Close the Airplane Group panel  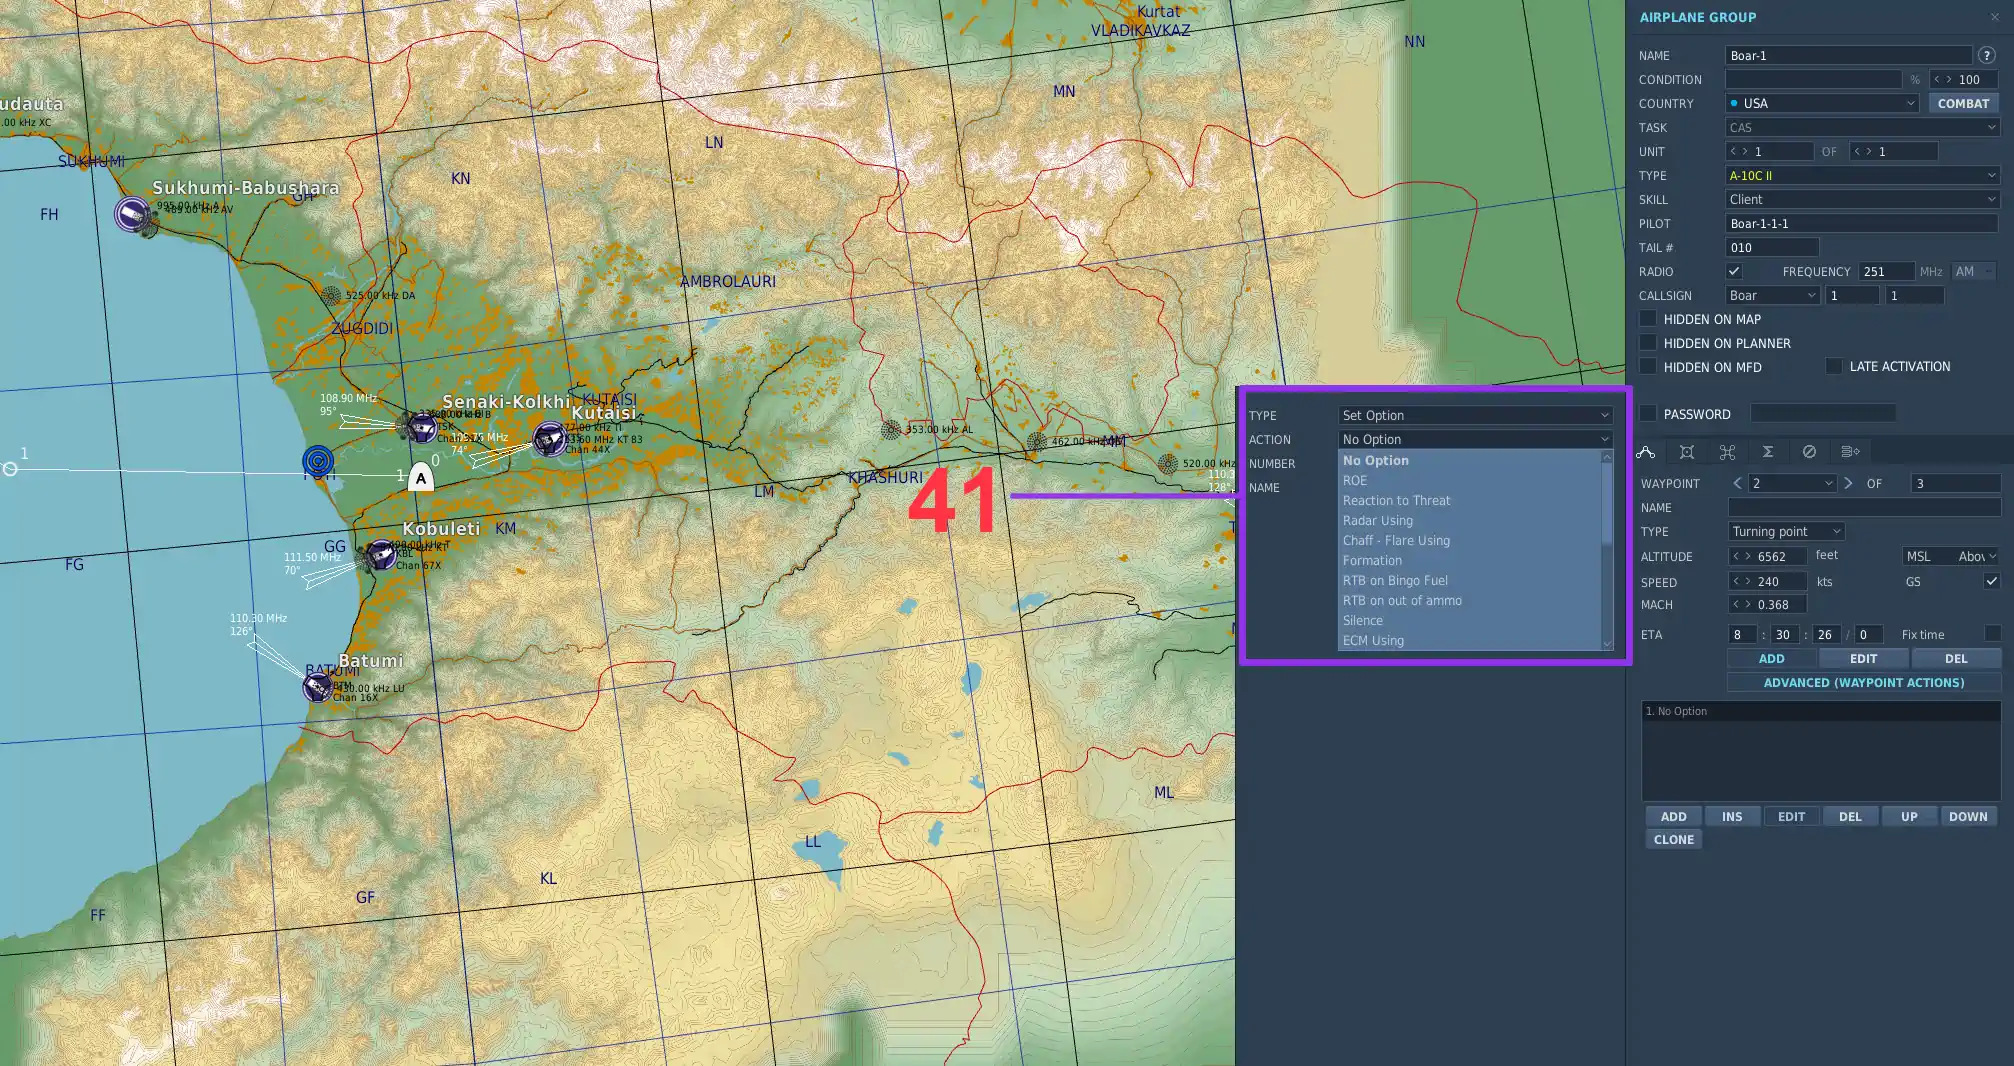coord(1995,17)
